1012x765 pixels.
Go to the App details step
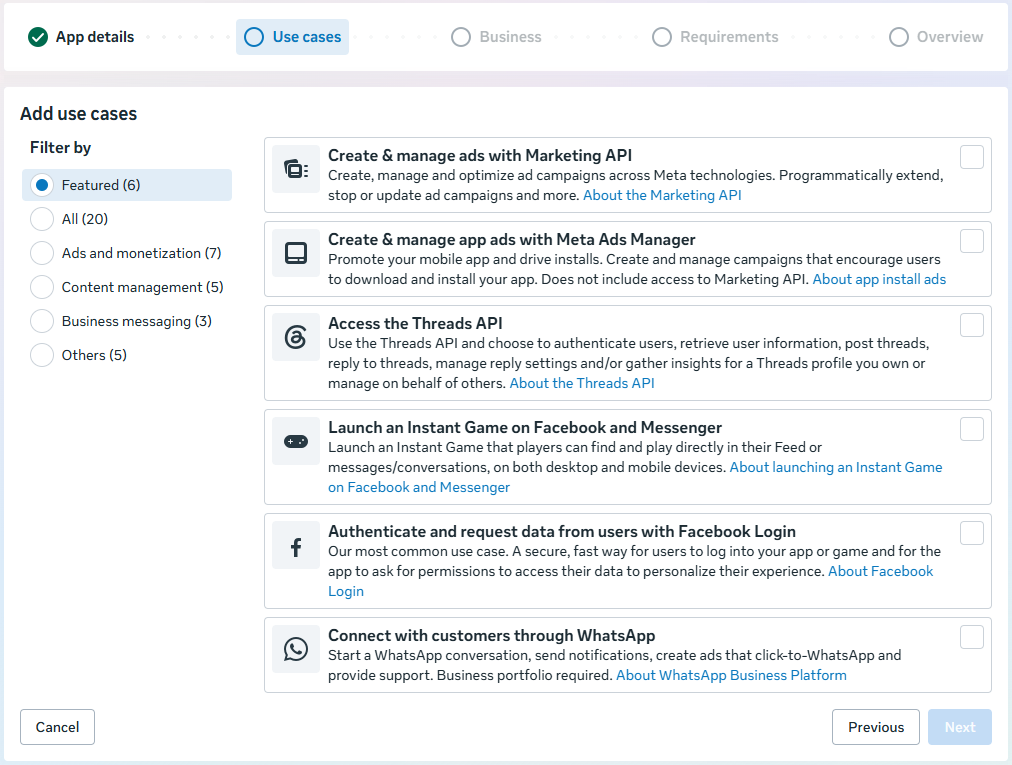pyautogui.click(x=81, y=37)
